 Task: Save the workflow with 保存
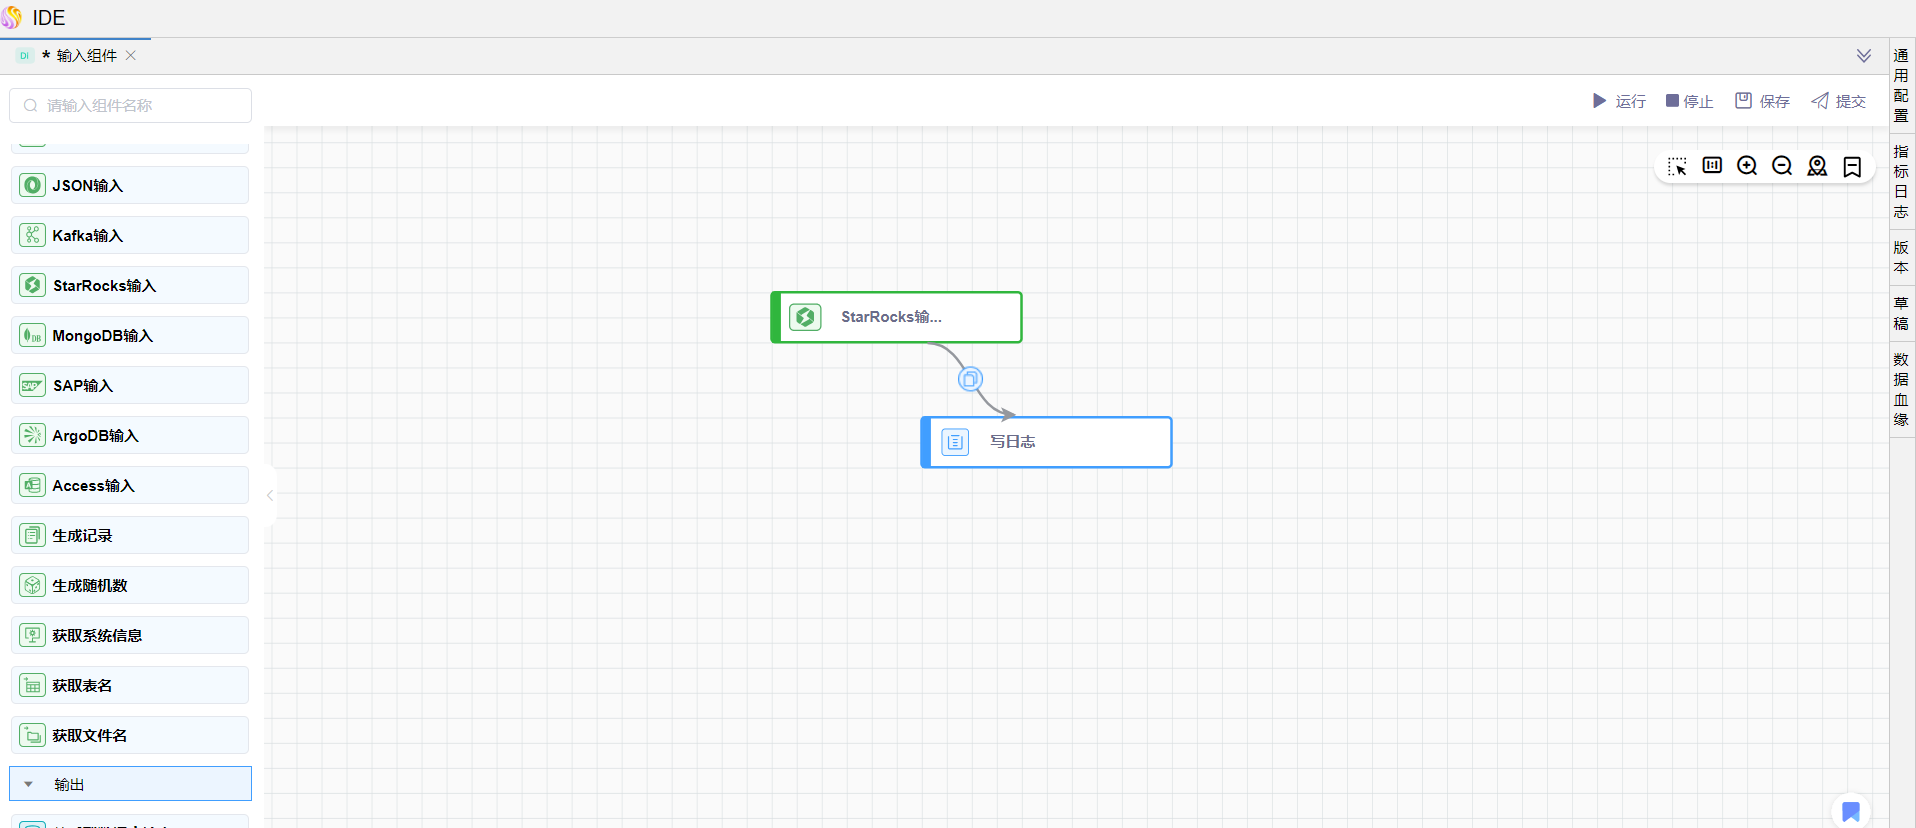(x=1762, y=101)
